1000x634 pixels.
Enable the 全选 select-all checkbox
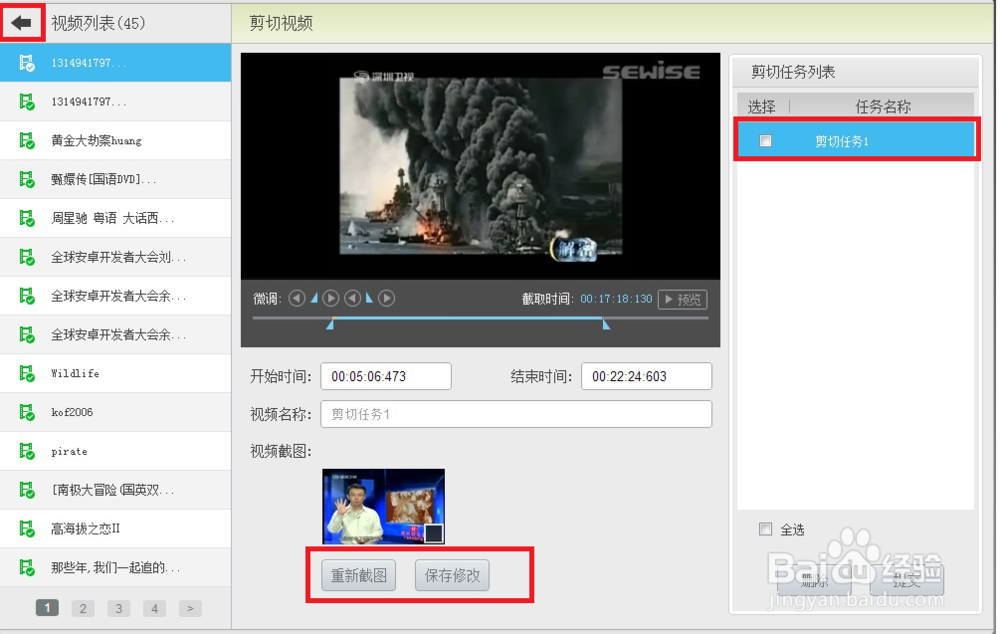[x=765, y=530]
